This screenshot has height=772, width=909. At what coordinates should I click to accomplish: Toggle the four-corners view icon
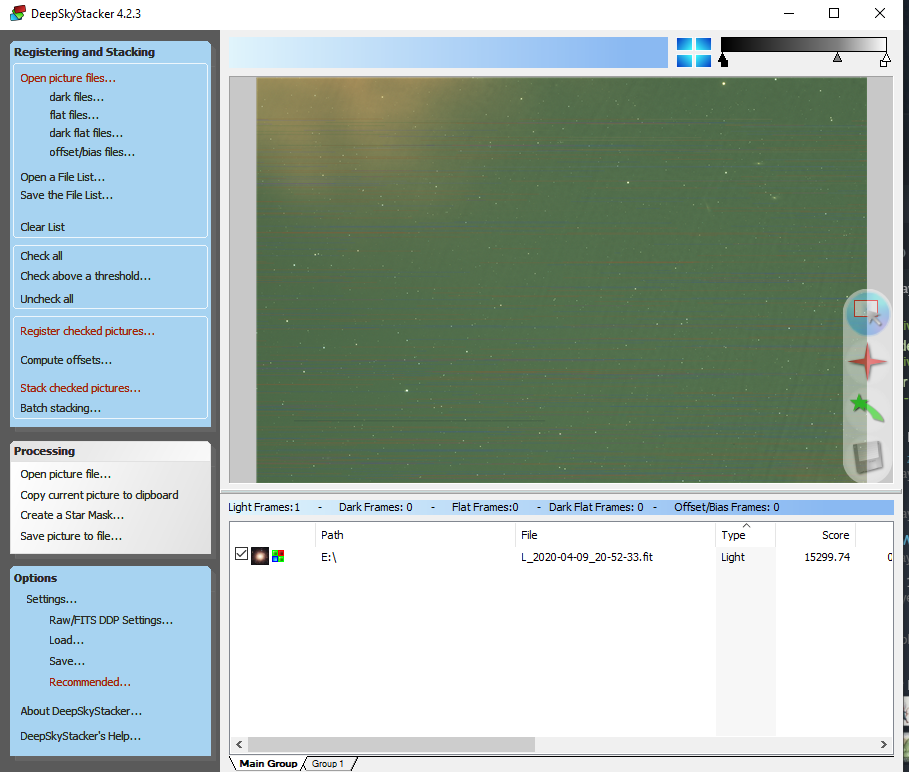pos(693,52)
